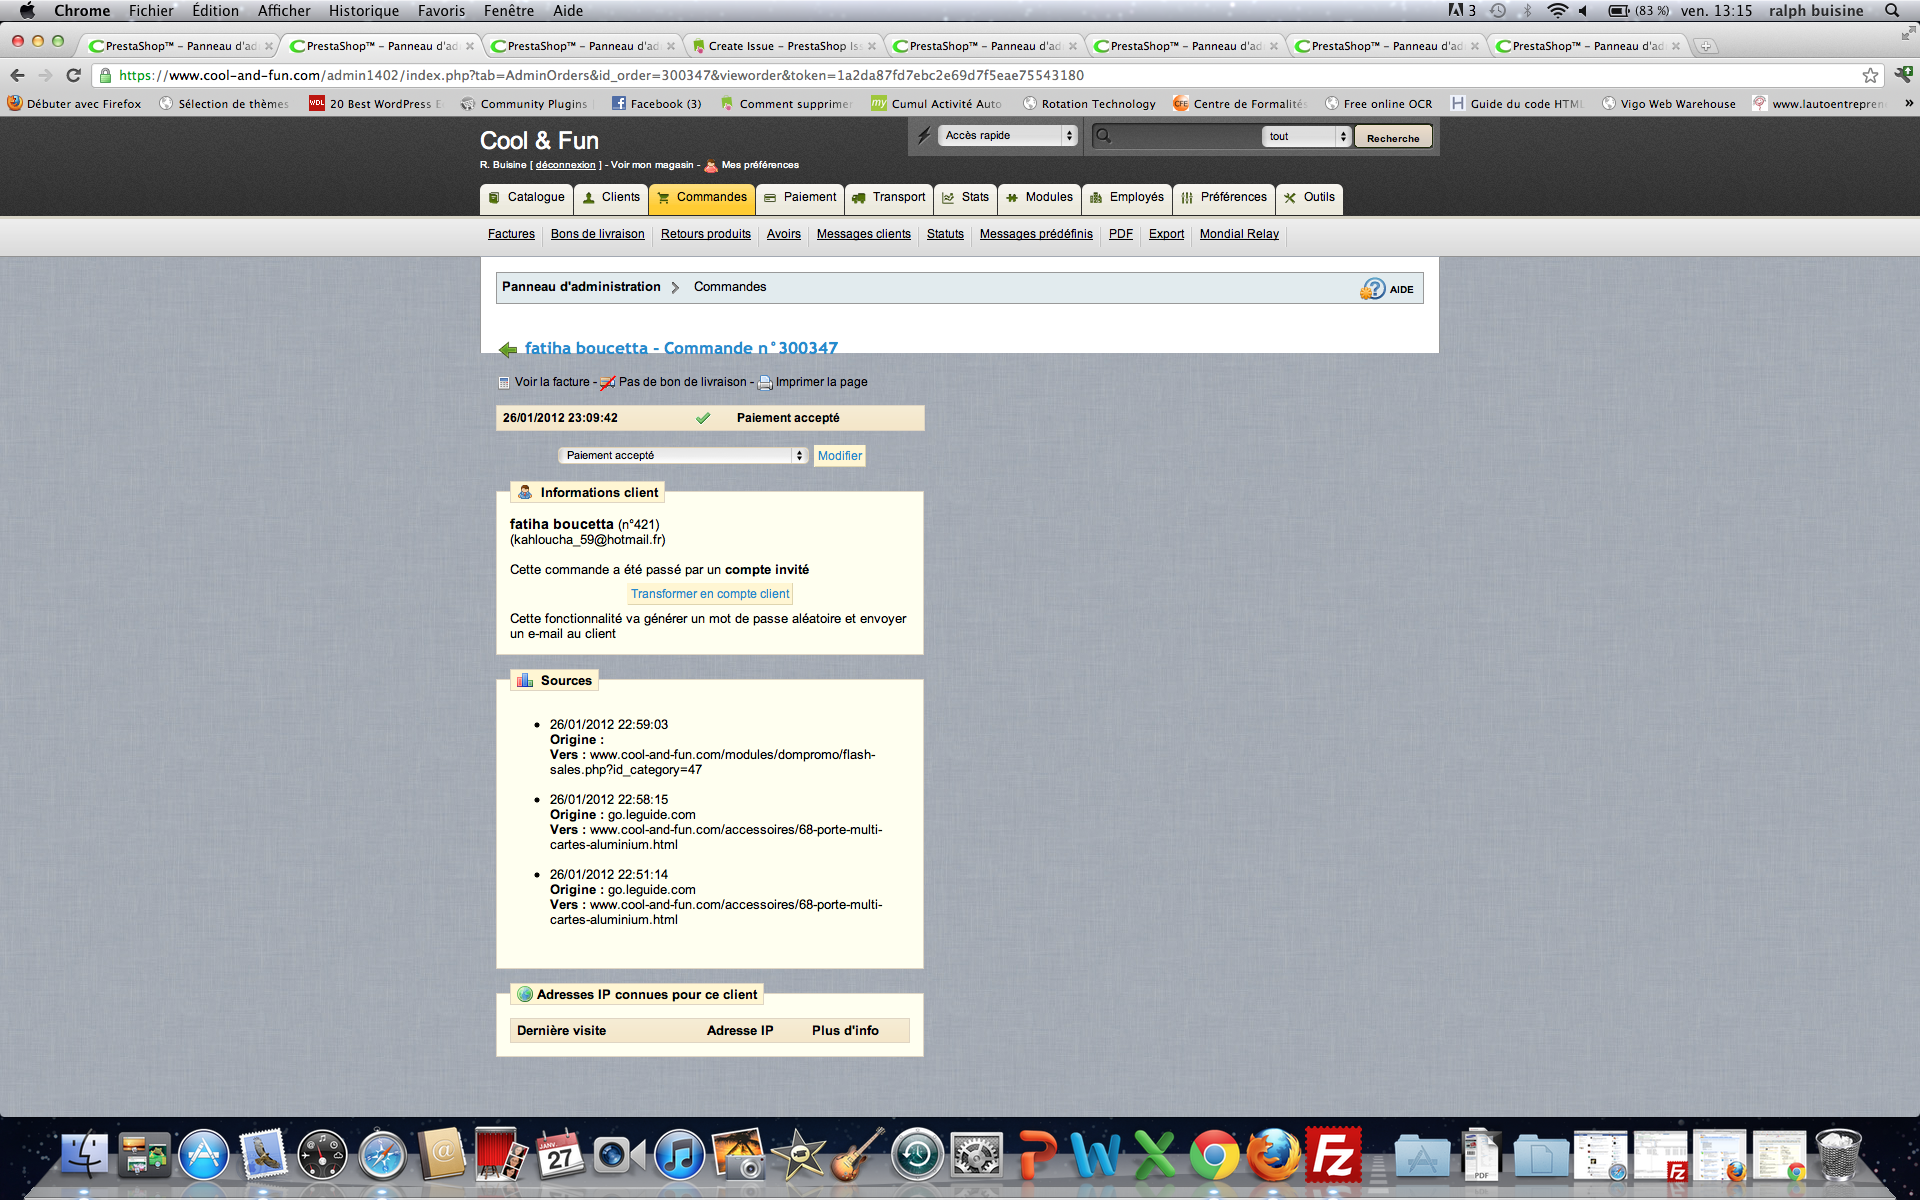
Task: Open the Trash in the dock
Action: (1838, 1155)
